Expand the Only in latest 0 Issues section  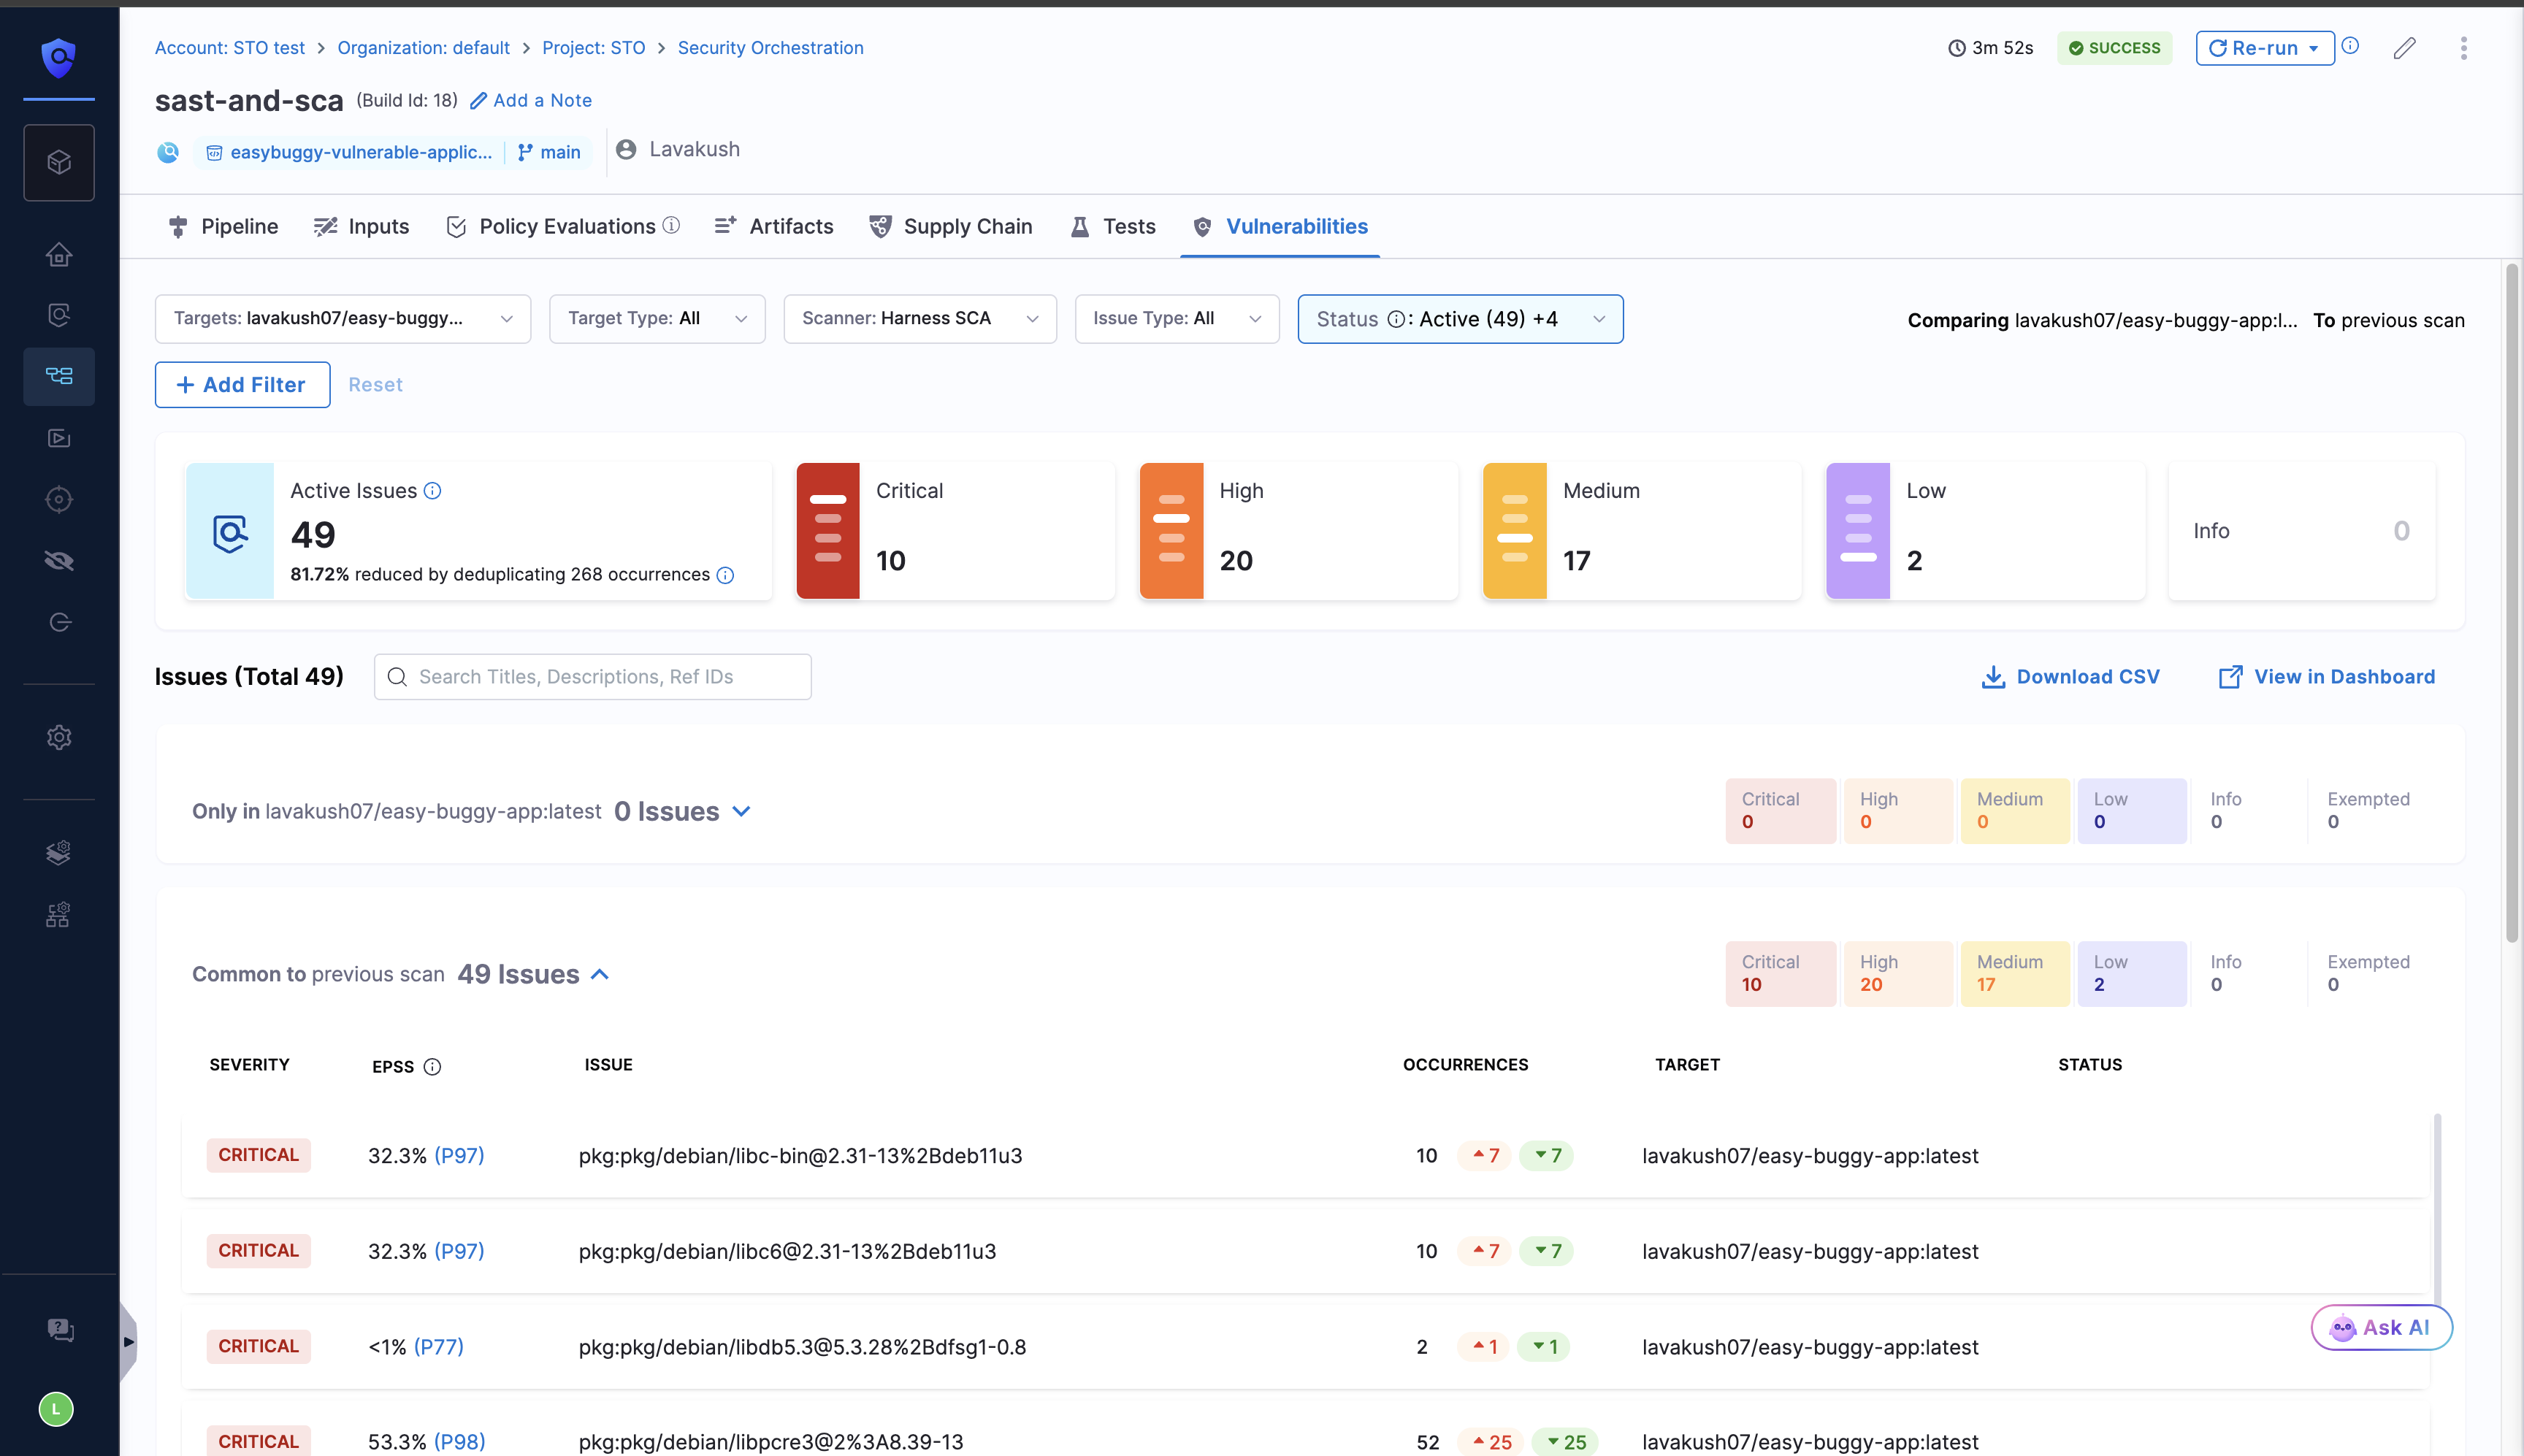pyautogui.click(x=741, y=811)
